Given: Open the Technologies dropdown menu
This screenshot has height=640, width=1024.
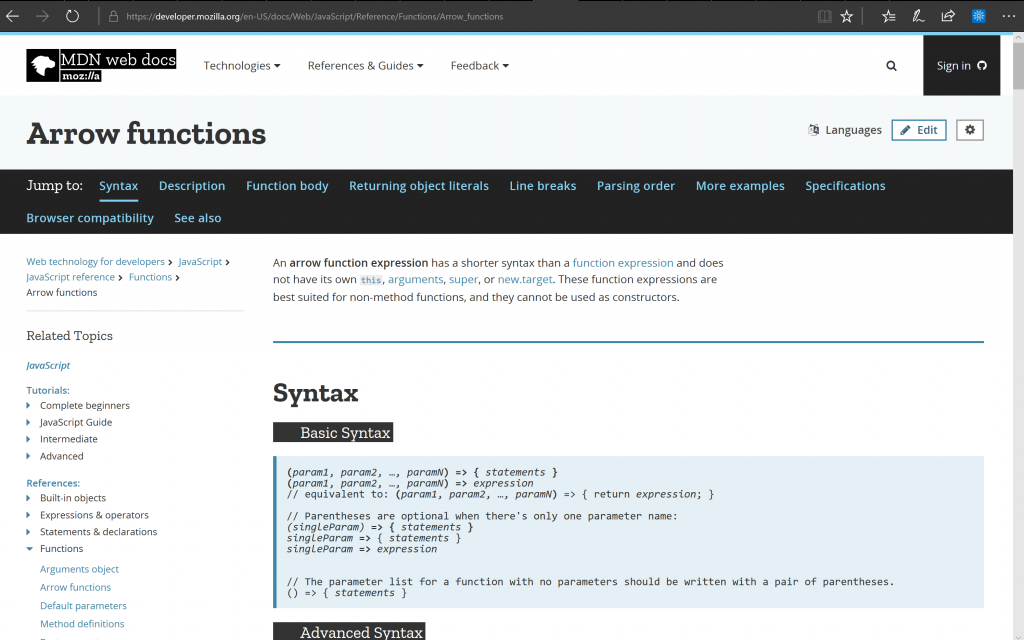Looking at the screenshot, I should pos(242,65).
